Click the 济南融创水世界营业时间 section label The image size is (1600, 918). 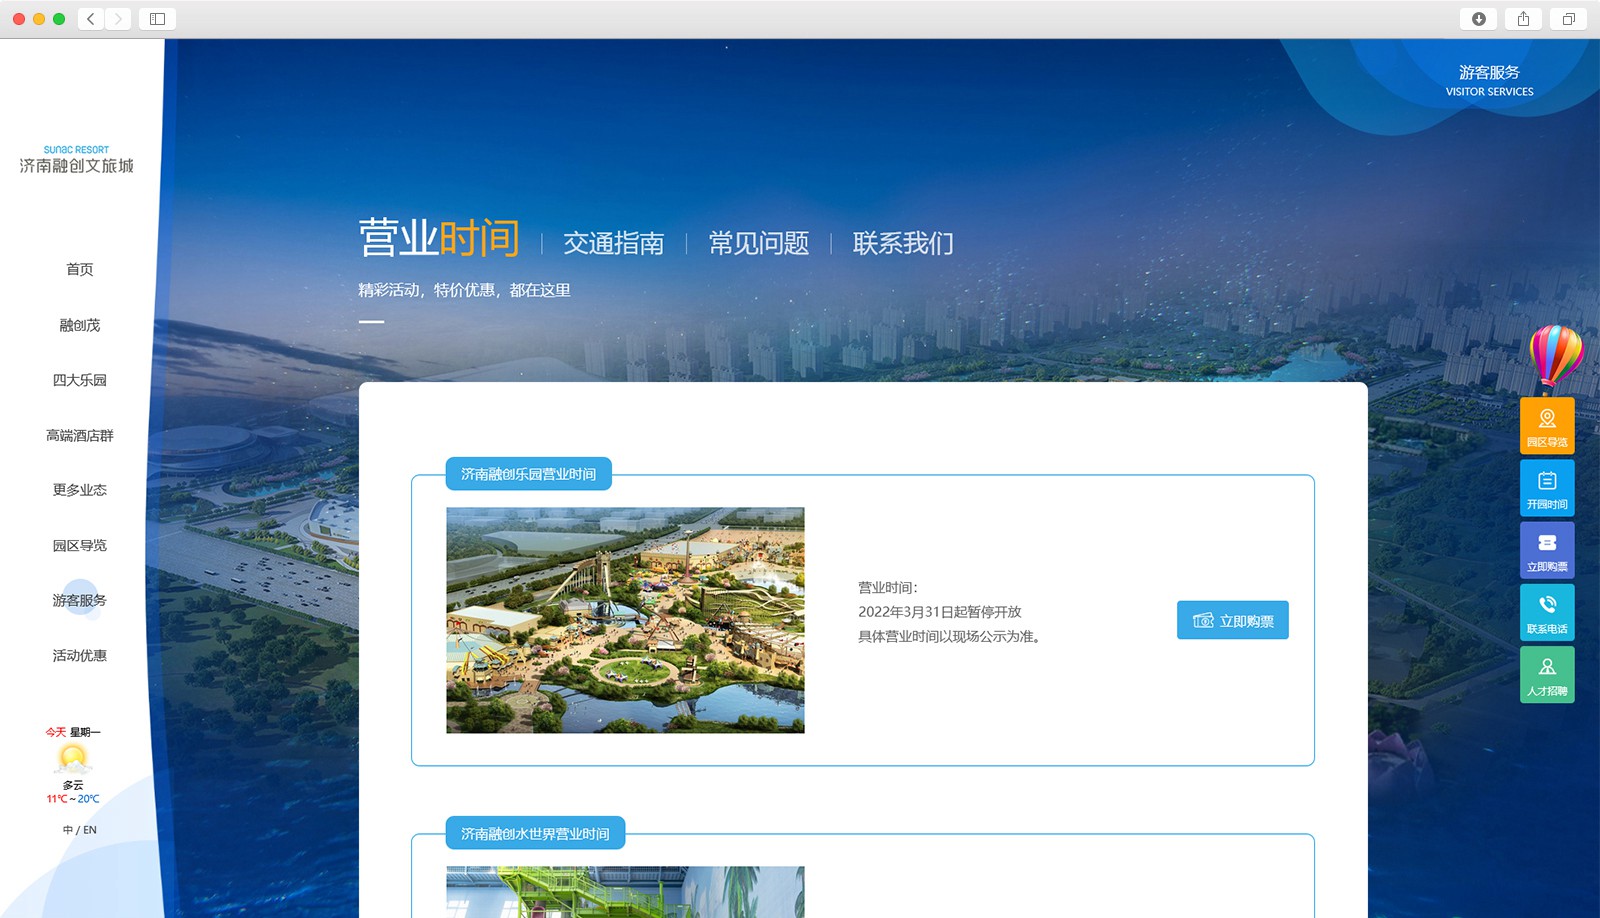[535, 833]
